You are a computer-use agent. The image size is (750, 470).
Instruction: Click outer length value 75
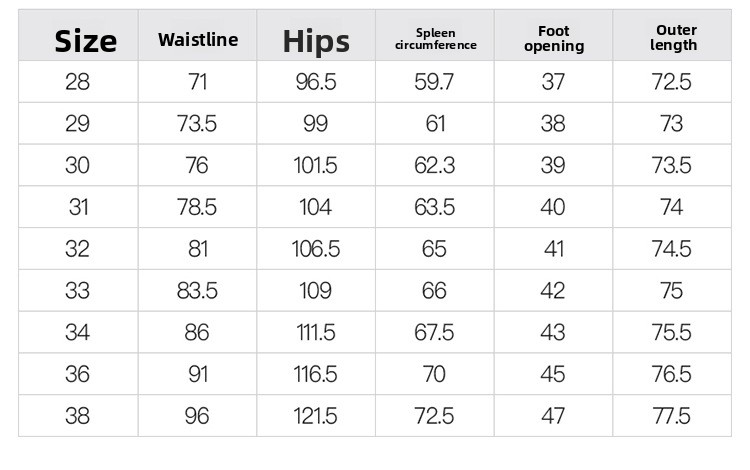(x=672, y=291)
